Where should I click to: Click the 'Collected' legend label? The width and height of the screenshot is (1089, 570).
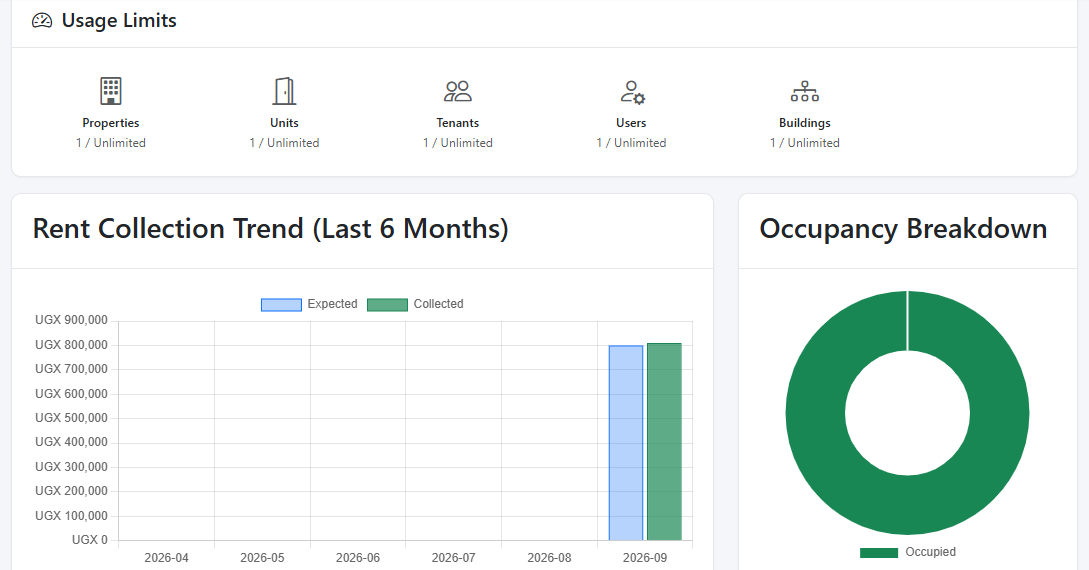click(438, 304)
